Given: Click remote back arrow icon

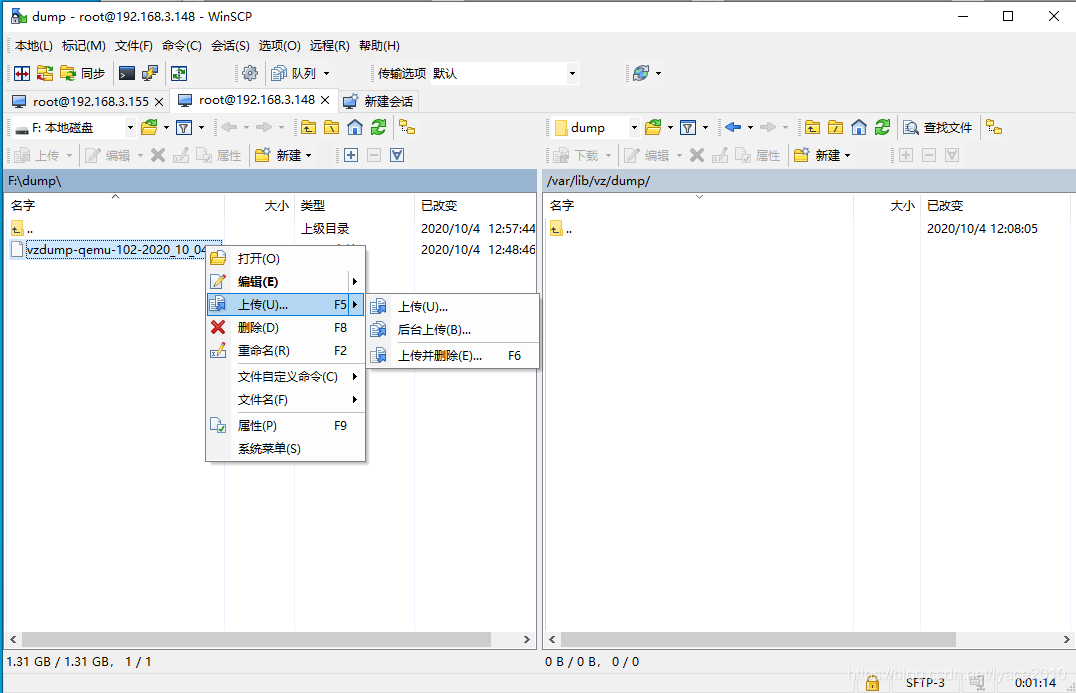Looking at the screenshot, I should [733, 128].
